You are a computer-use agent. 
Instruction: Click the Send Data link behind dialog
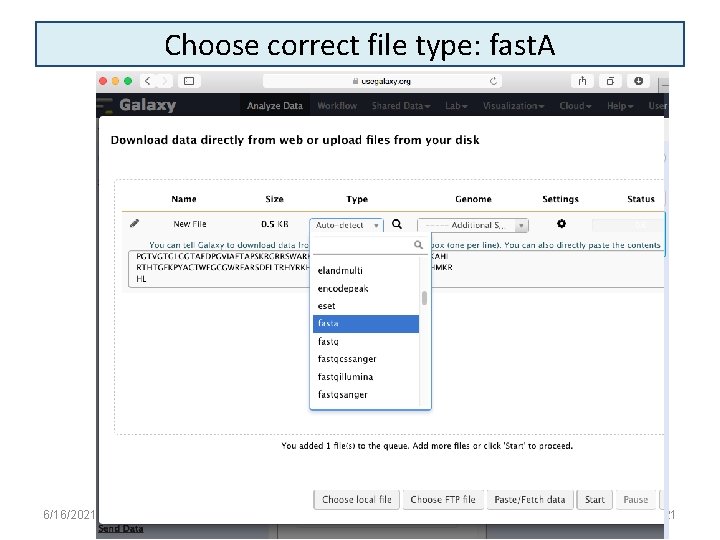[x=120, y=529]
